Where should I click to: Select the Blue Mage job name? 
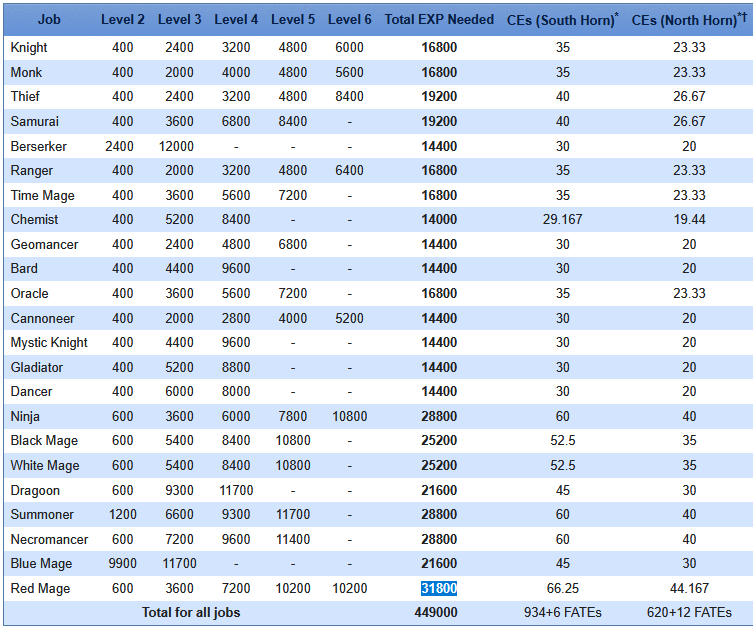[x=41, y=563]
